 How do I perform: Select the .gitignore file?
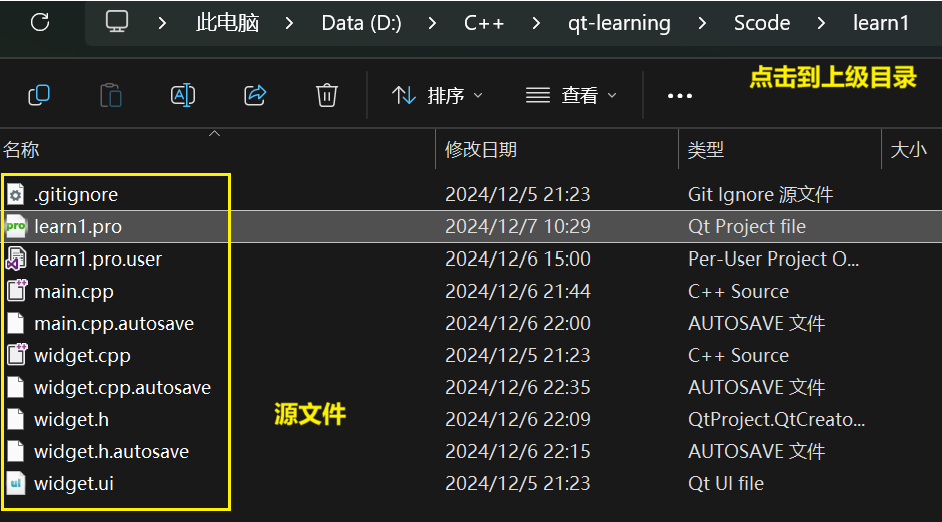click(x=76, y=194)
